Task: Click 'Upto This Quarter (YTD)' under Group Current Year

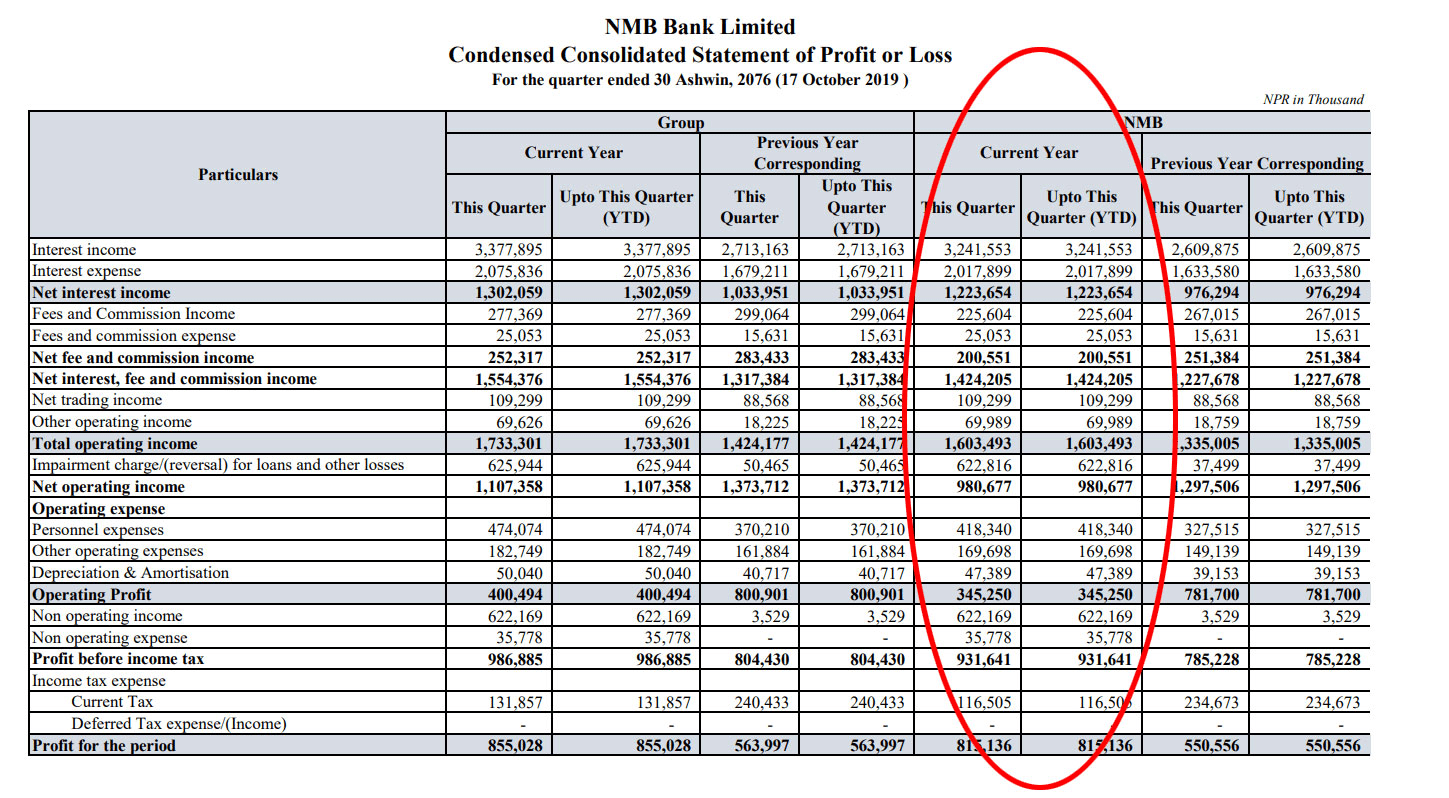Action: coord(626,207)
